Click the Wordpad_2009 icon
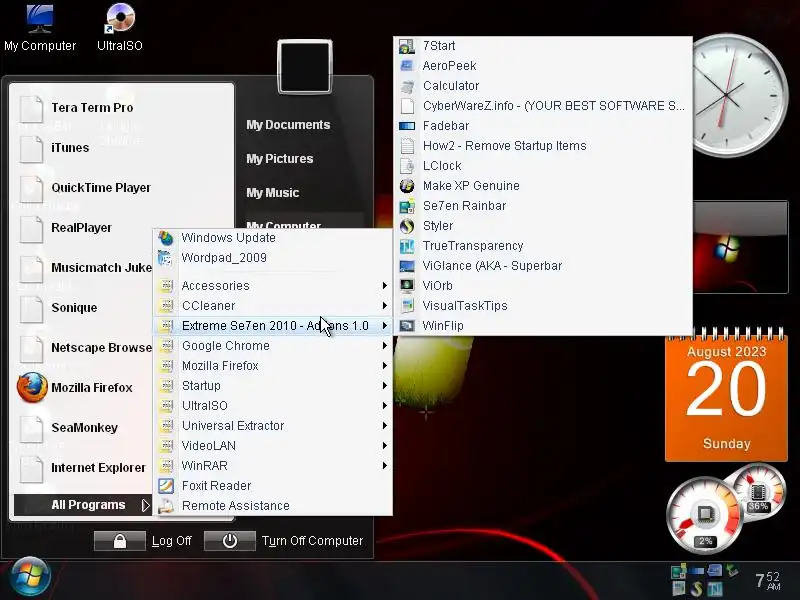Screen dimensions: 800x600 [166, 258]
